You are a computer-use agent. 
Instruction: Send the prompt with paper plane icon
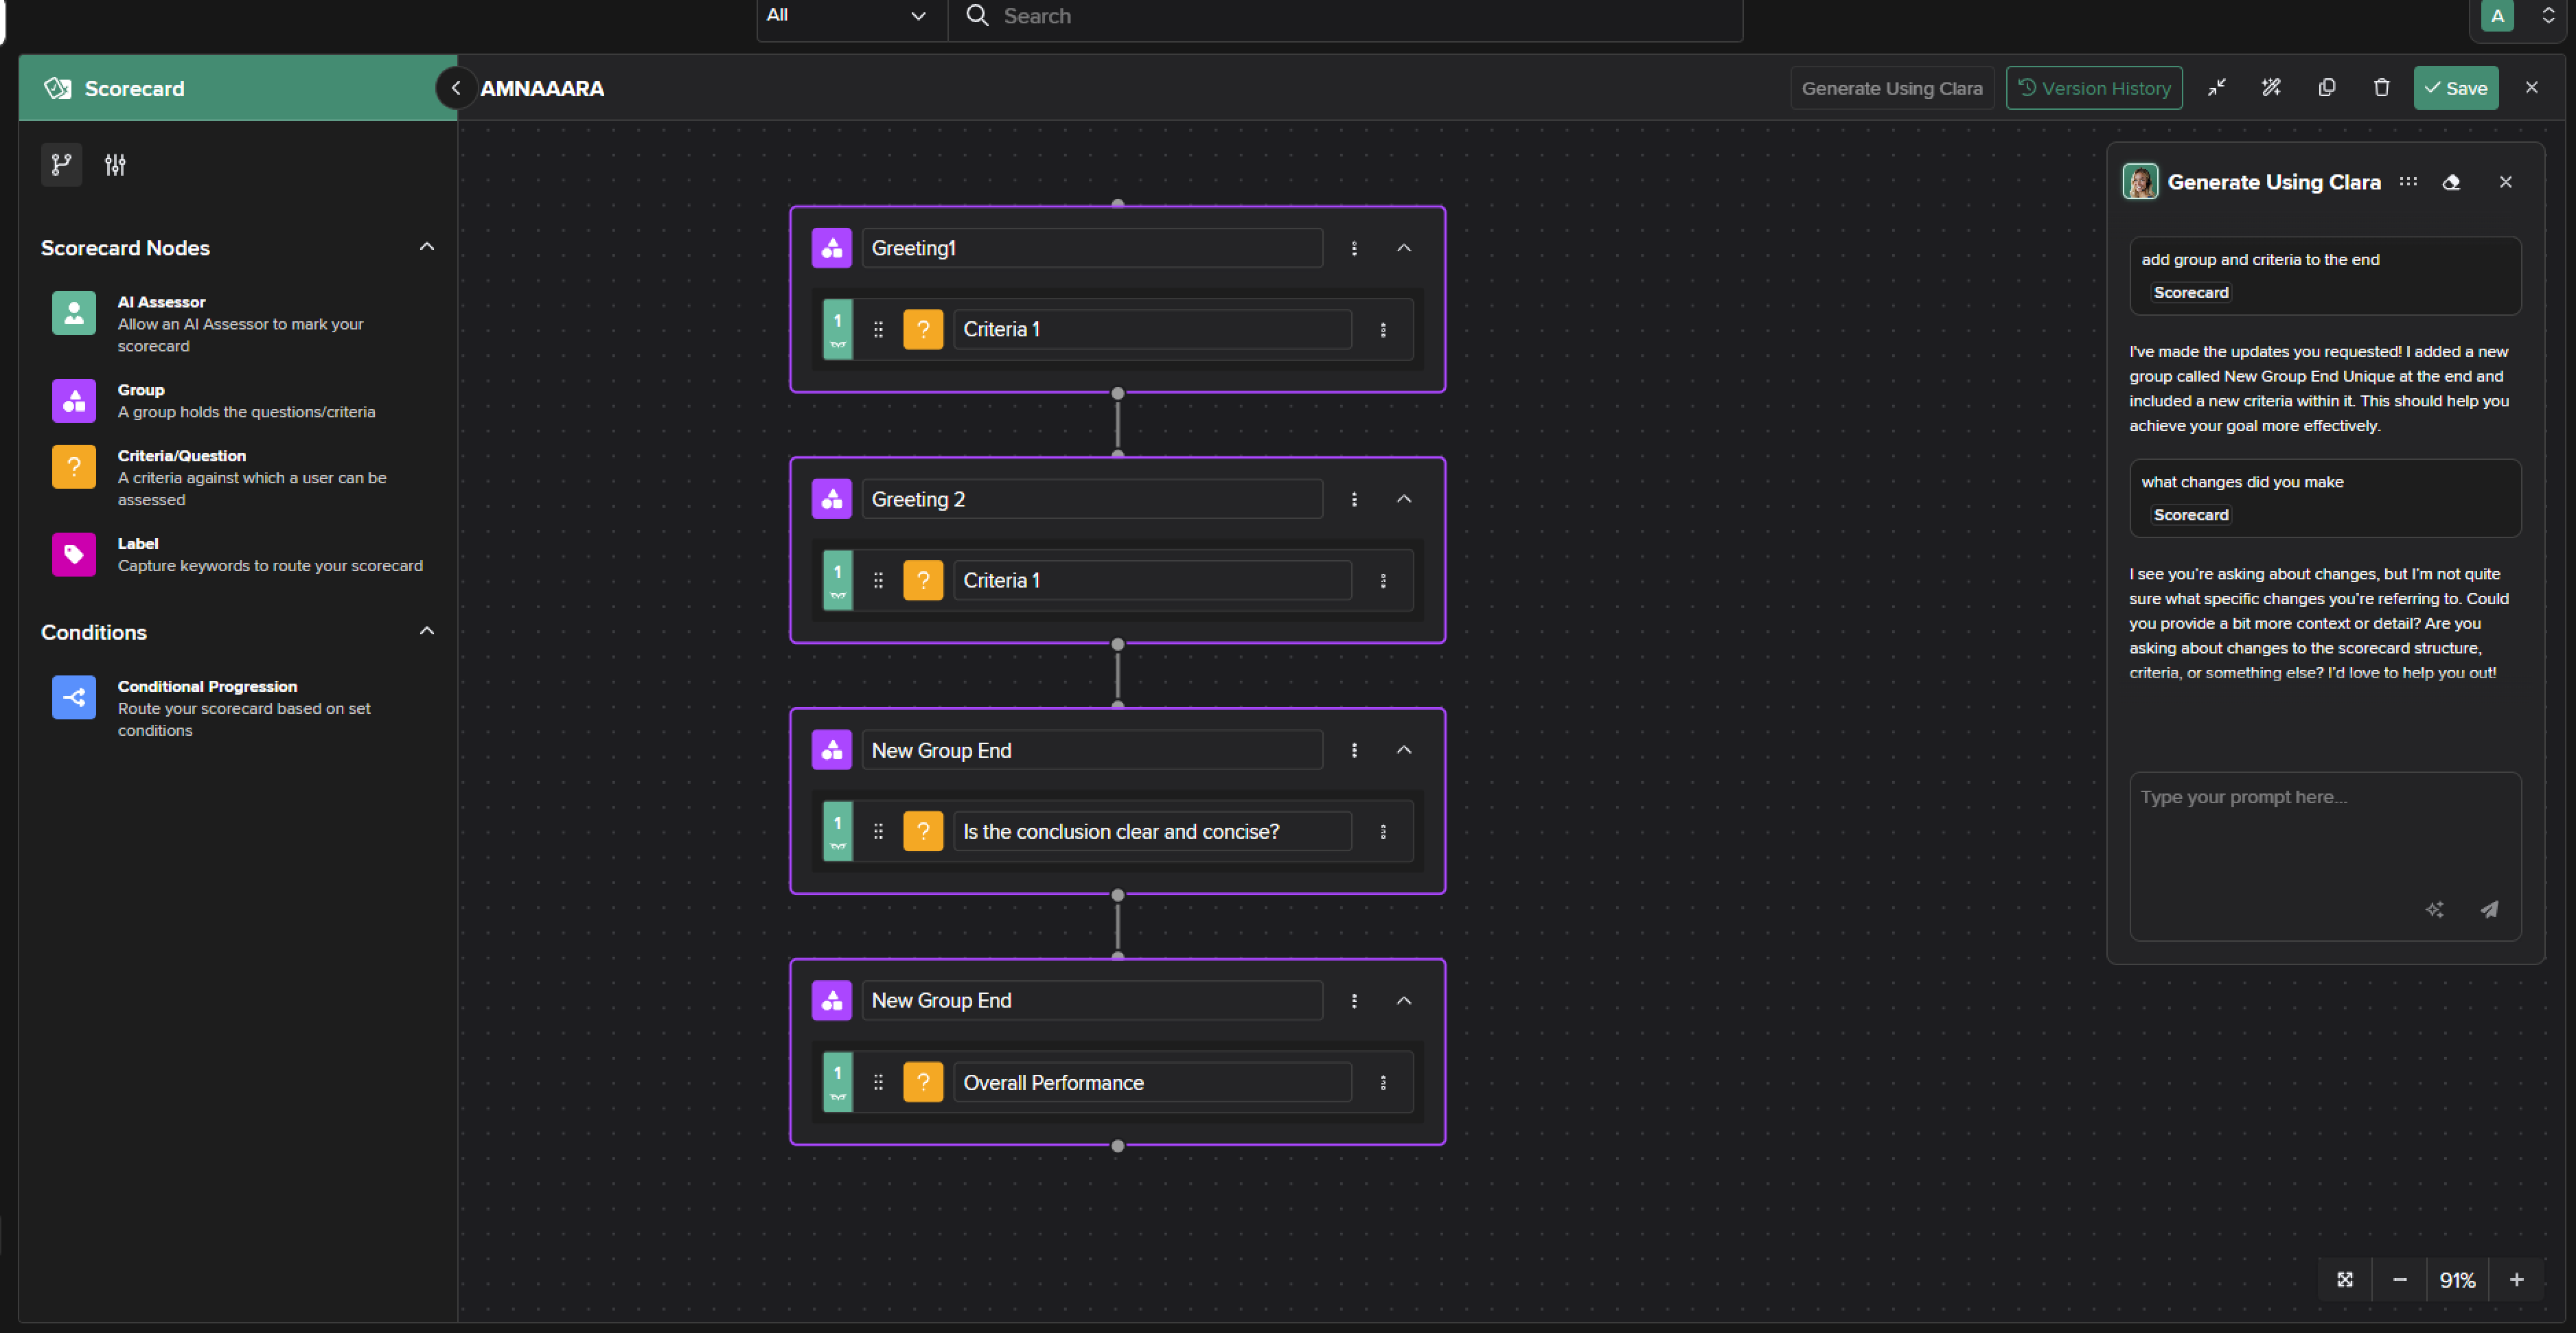point(2490,909)
